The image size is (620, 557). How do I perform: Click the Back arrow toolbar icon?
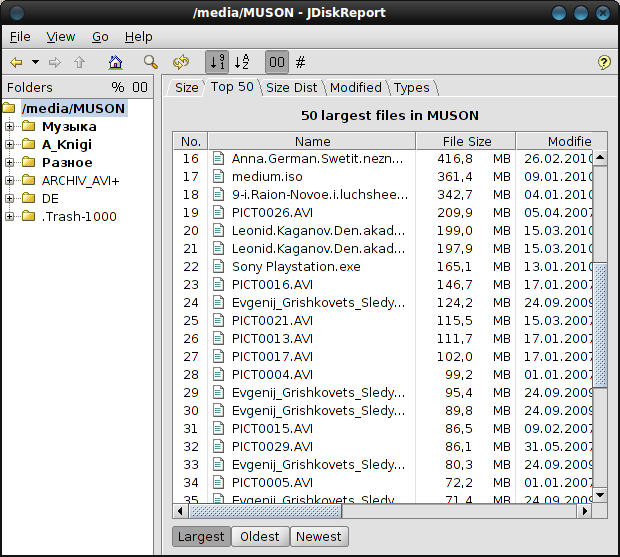tap(16, 62)
